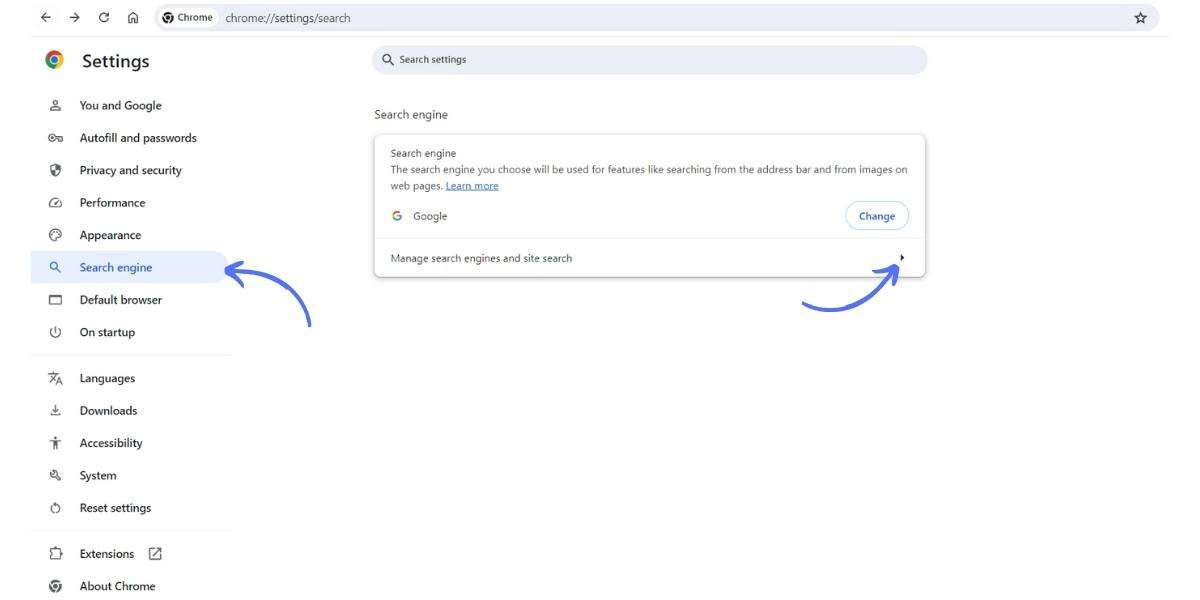This screenshot has height=600, width=1200.
Task: Open Autofill and passwords section
Action: click(138, 138)
